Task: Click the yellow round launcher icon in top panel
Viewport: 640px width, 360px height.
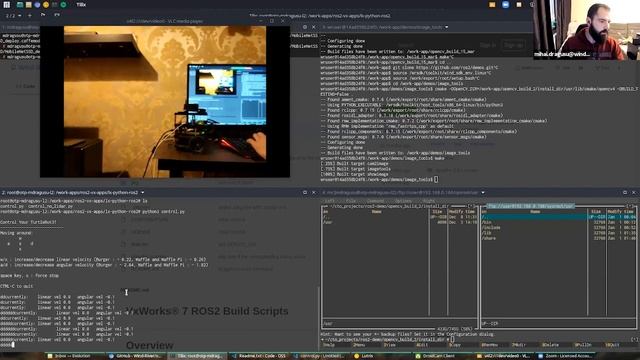Action: (46, 5)
